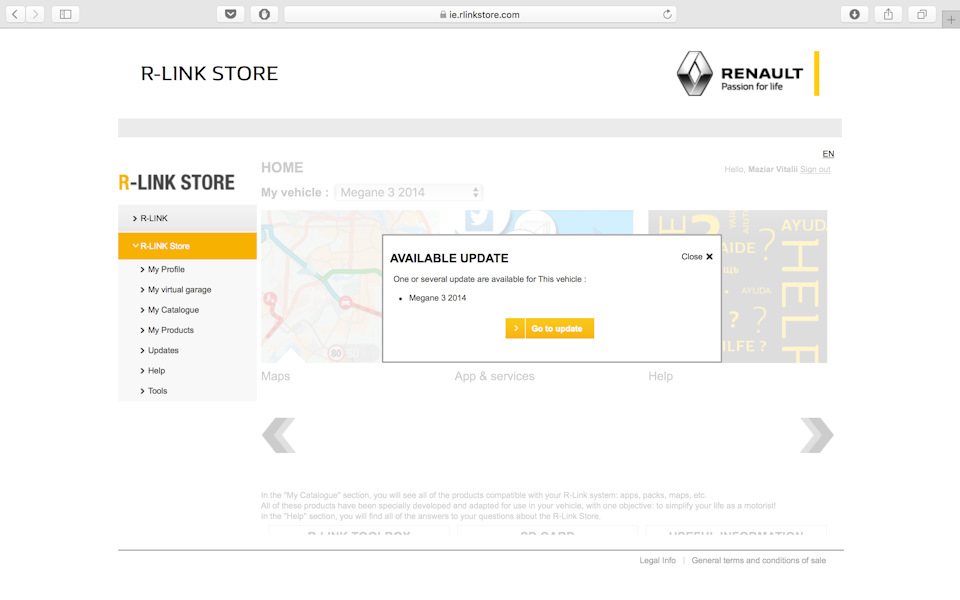Go back with Safari's back arrow

[x=15, y=14]
